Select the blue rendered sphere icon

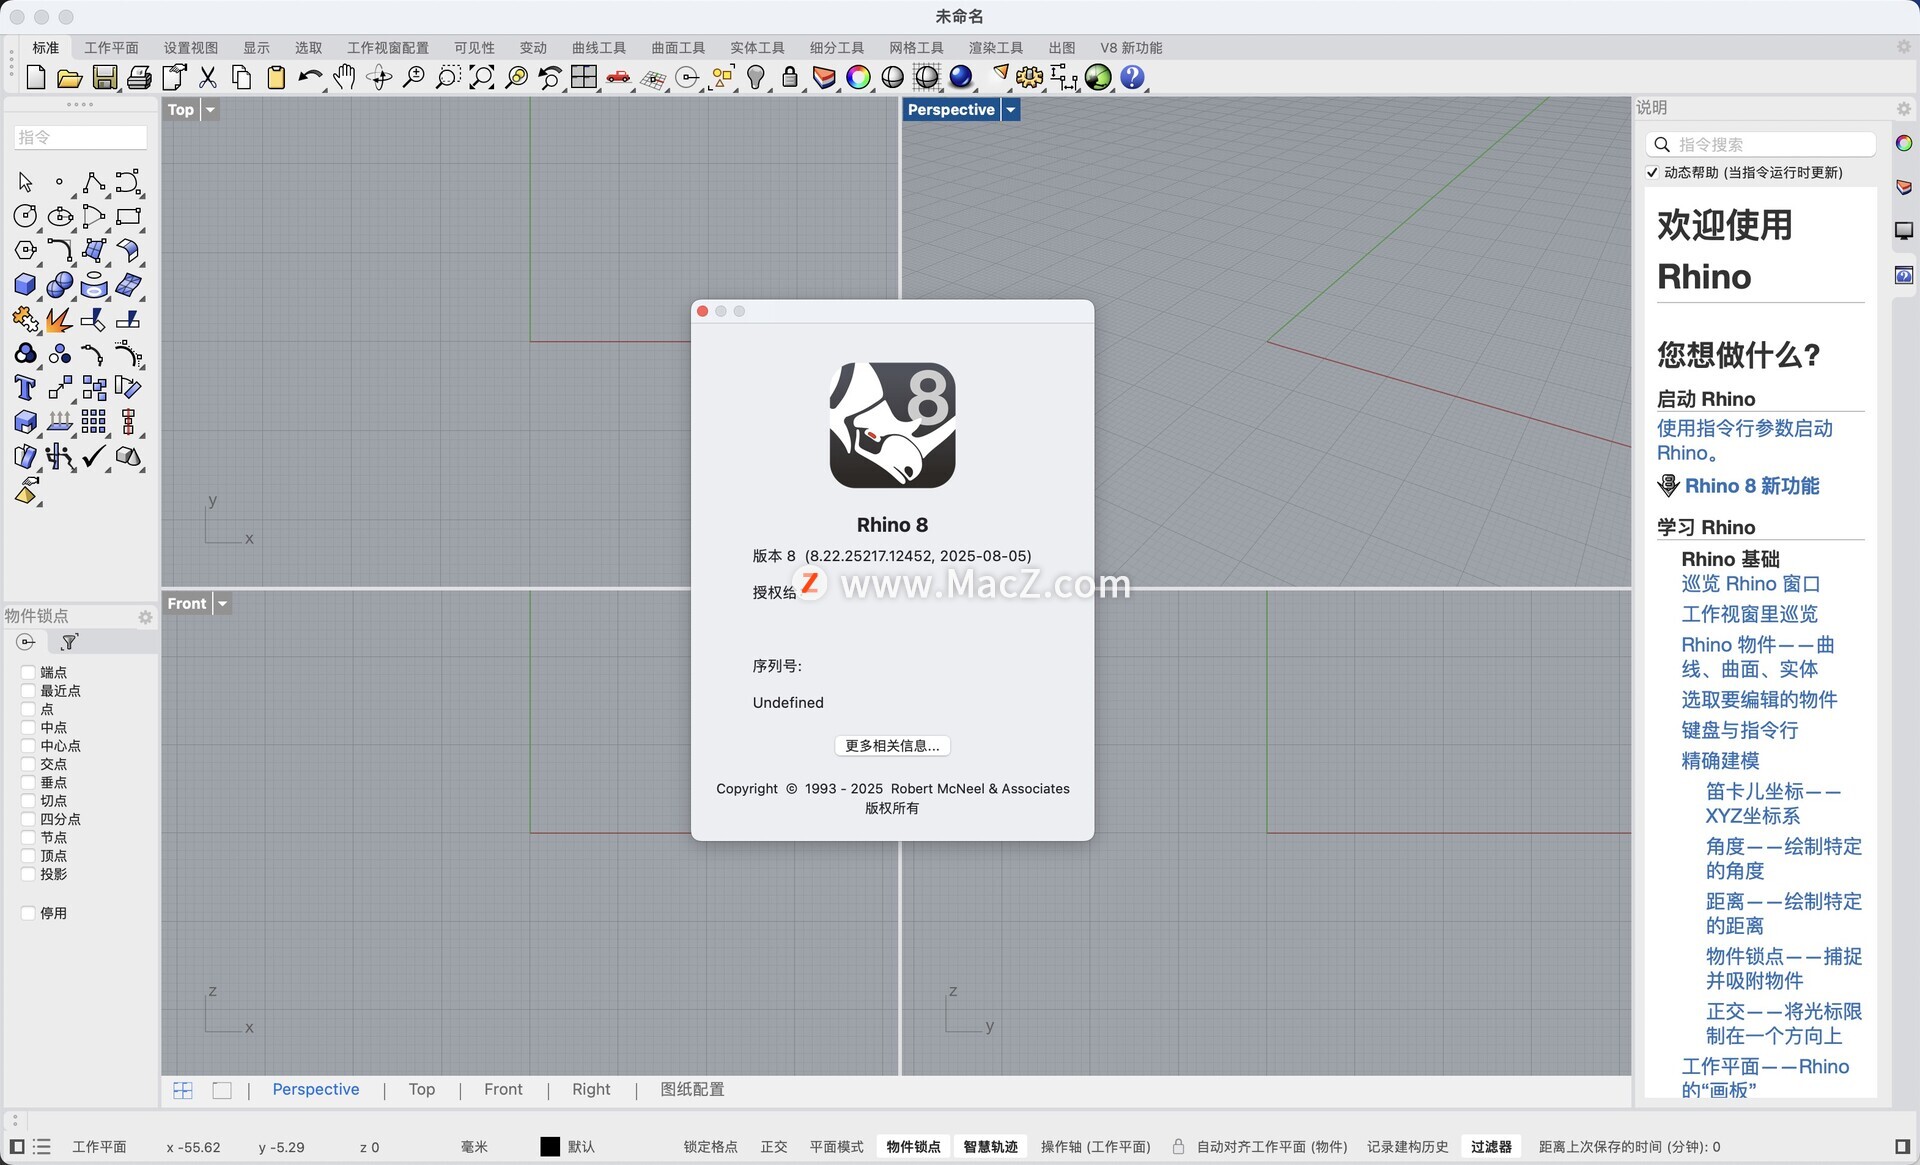961,77
